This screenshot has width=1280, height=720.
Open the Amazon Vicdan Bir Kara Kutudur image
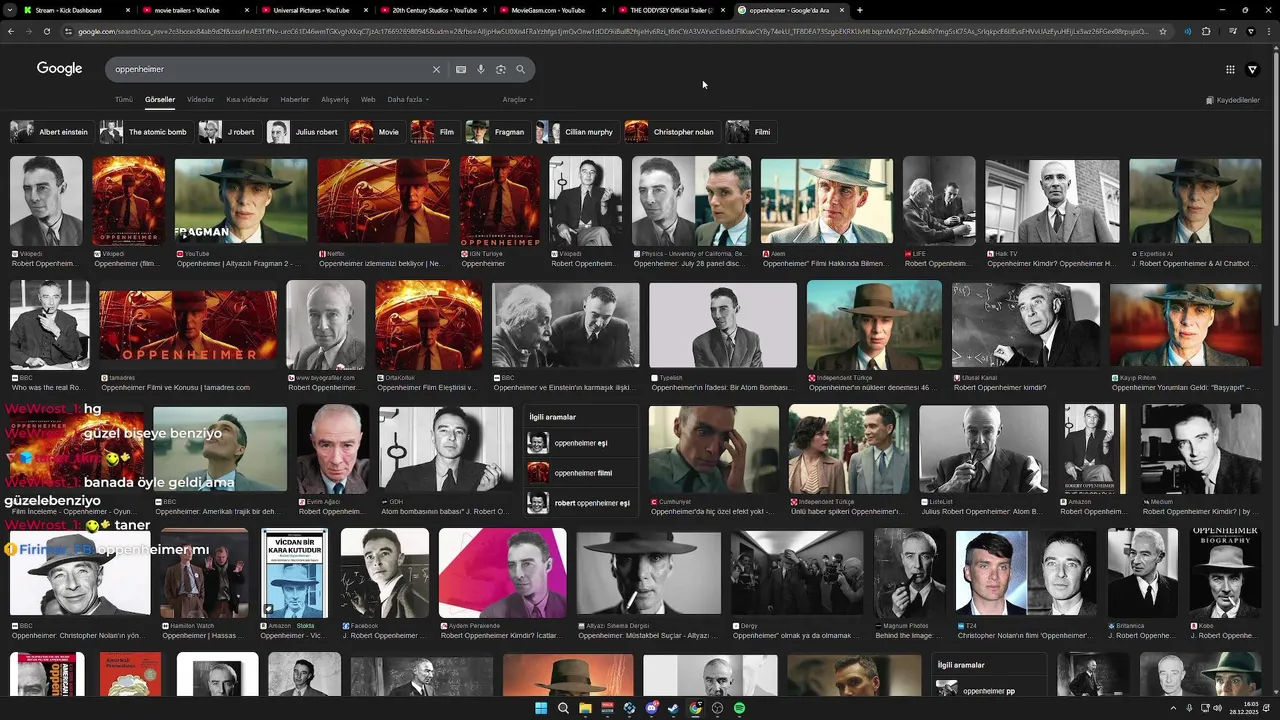point(294,572)
